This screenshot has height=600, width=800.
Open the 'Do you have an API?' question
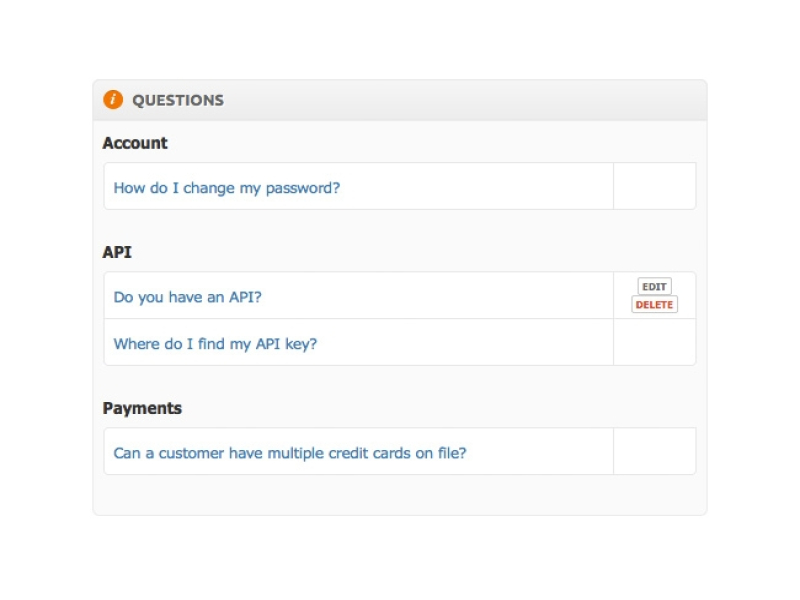tap(188, 297)
